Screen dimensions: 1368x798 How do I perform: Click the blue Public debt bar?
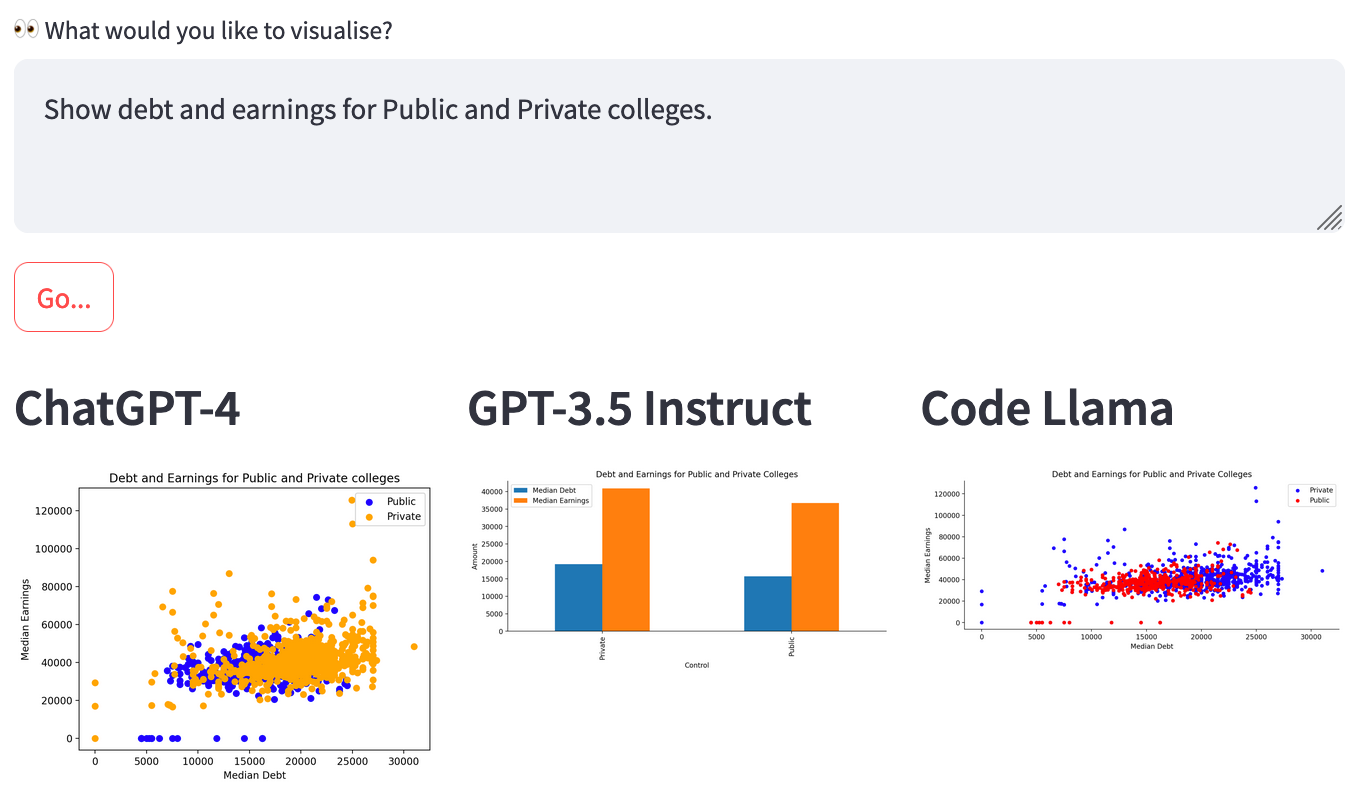pos(767,603)
